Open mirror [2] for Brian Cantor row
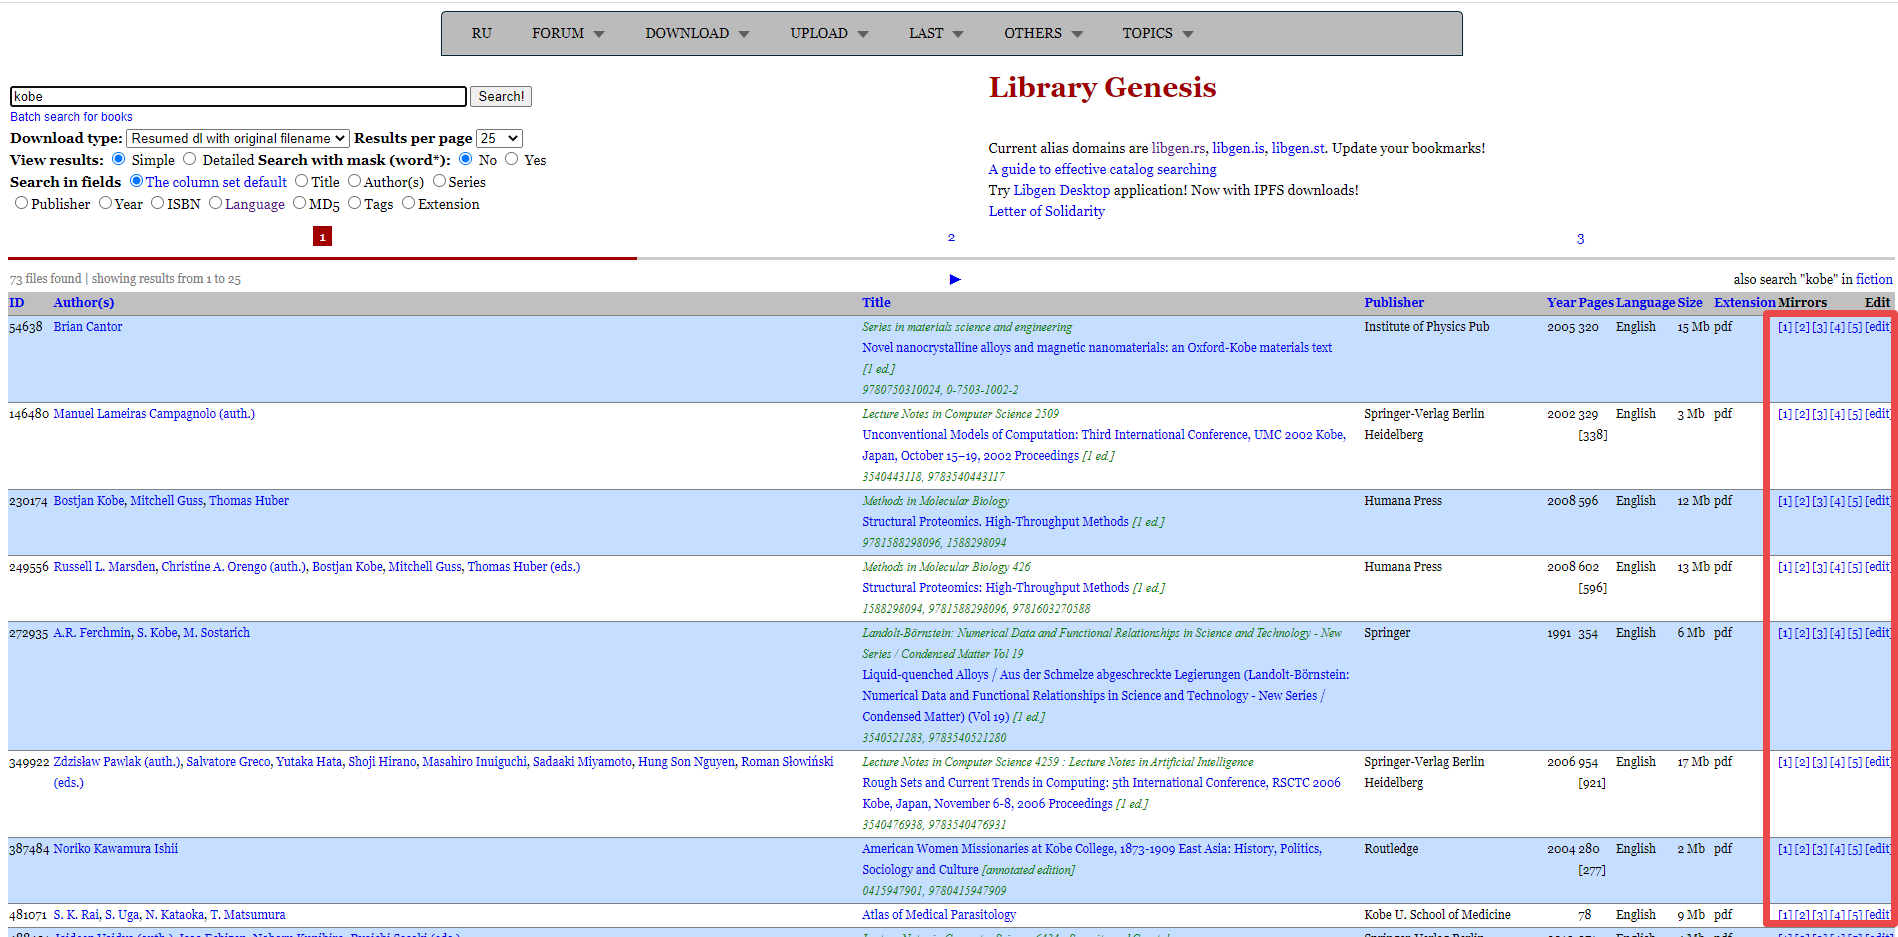 1802,327
